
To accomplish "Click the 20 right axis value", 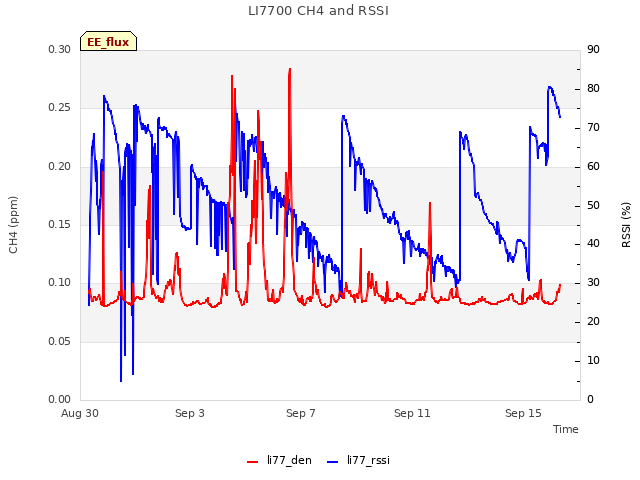I will click(x=593, y=322).
